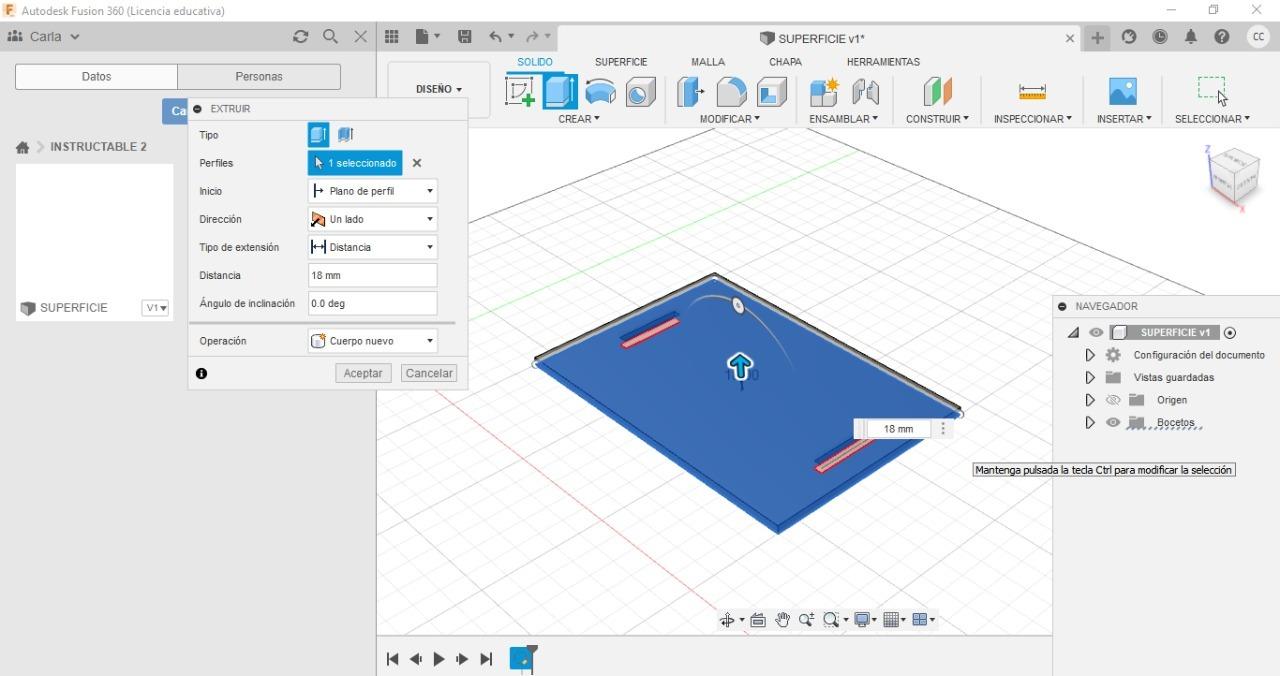
Task: Go to home in data panel
Action: (22, 147)
